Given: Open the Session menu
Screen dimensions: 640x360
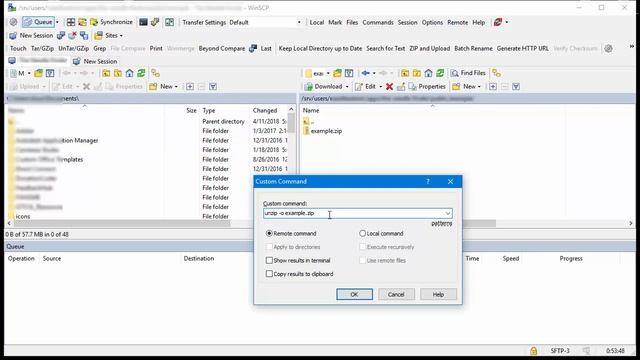Looking at the screenshot, I should (407, 22).
